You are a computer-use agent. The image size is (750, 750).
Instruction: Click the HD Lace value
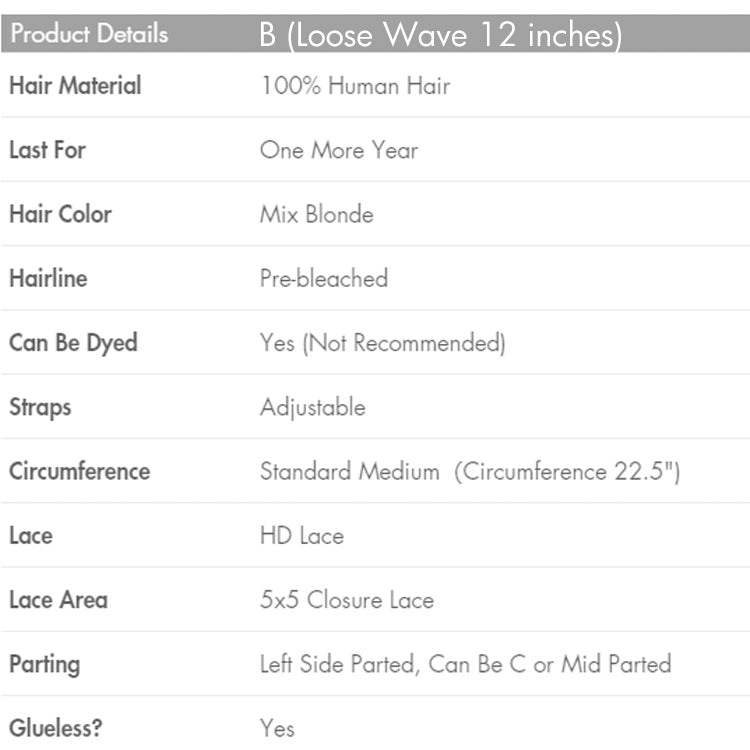click(x=301, y=535)
